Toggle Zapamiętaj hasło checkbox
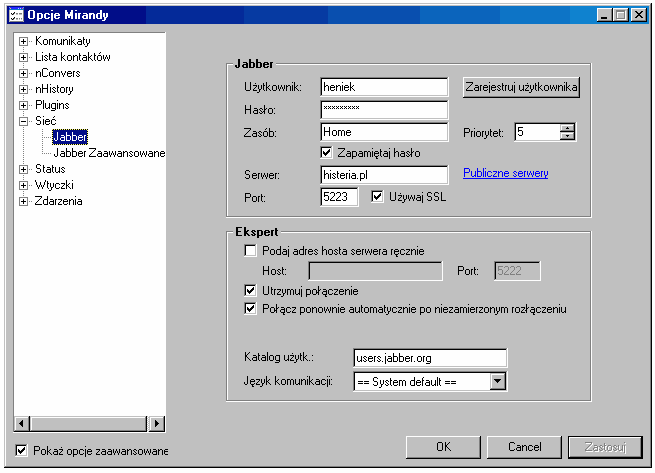This screenshot has width=655, height=473. [326, 153]
